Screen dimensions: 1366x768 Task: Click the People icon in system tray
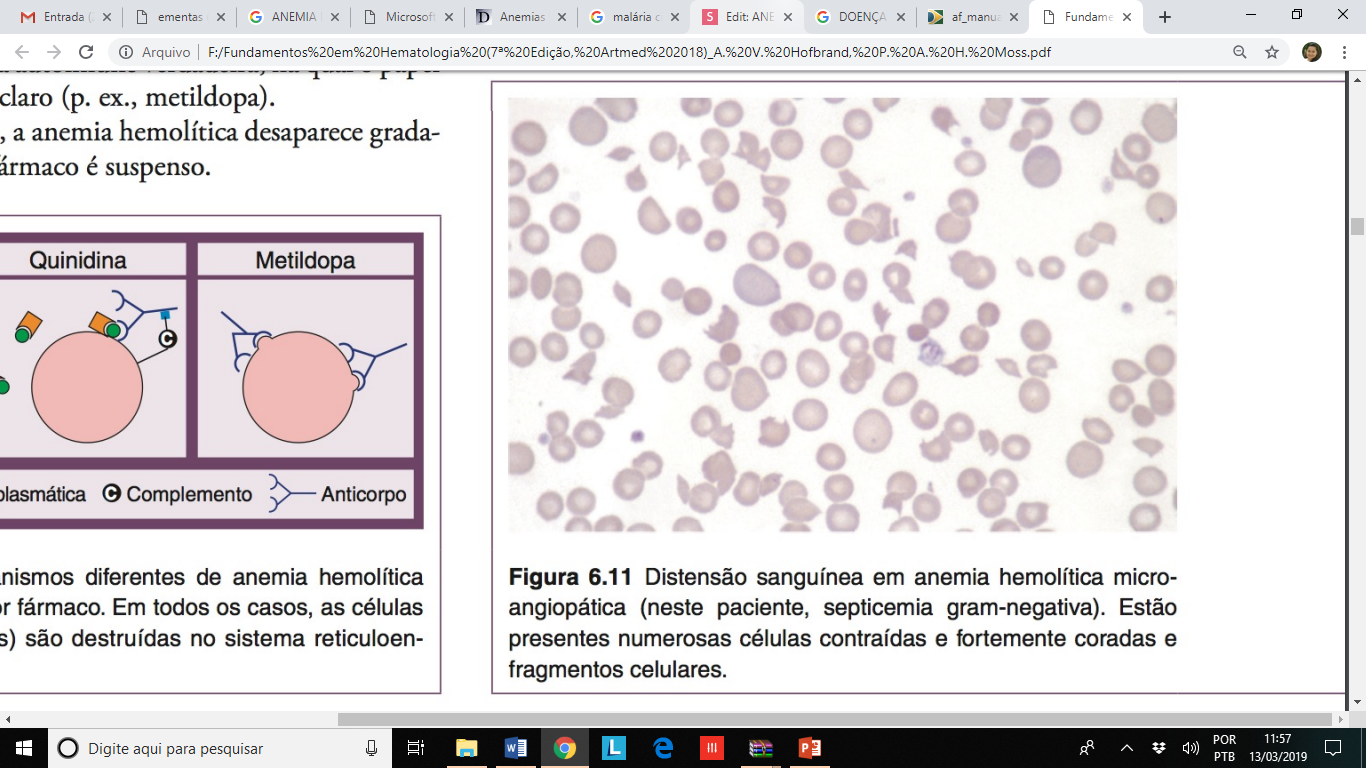pyautogui.click(x=1087, y=748)
